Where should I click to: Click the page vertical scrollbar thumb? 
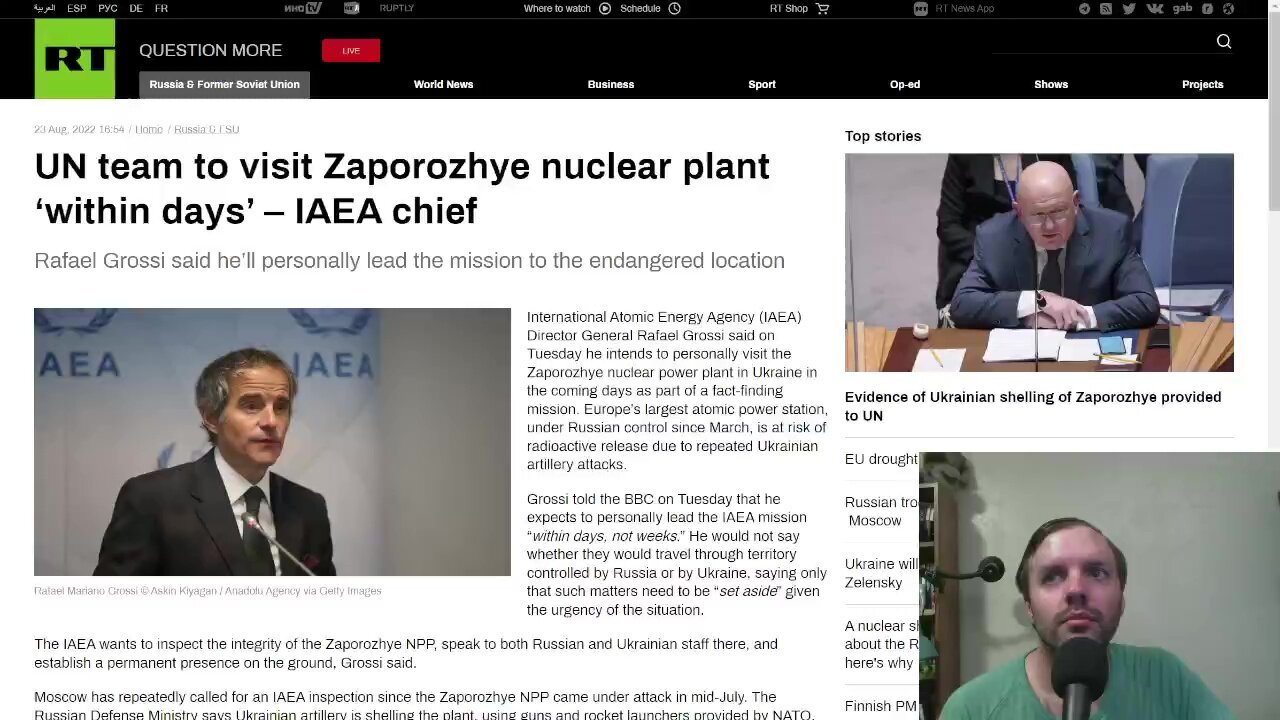[x=1273, y=110]
